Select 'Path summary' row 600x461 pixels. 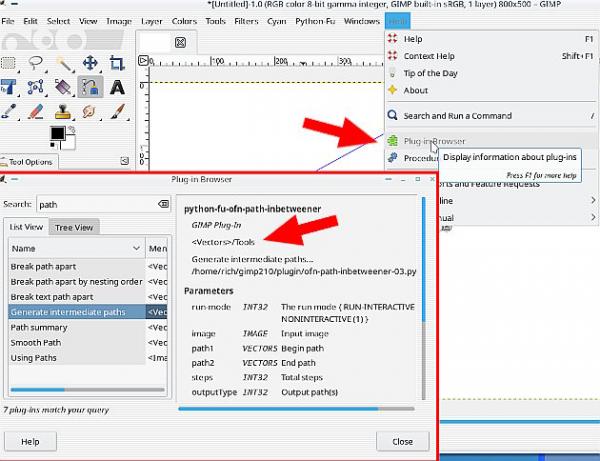pos(88,327)
